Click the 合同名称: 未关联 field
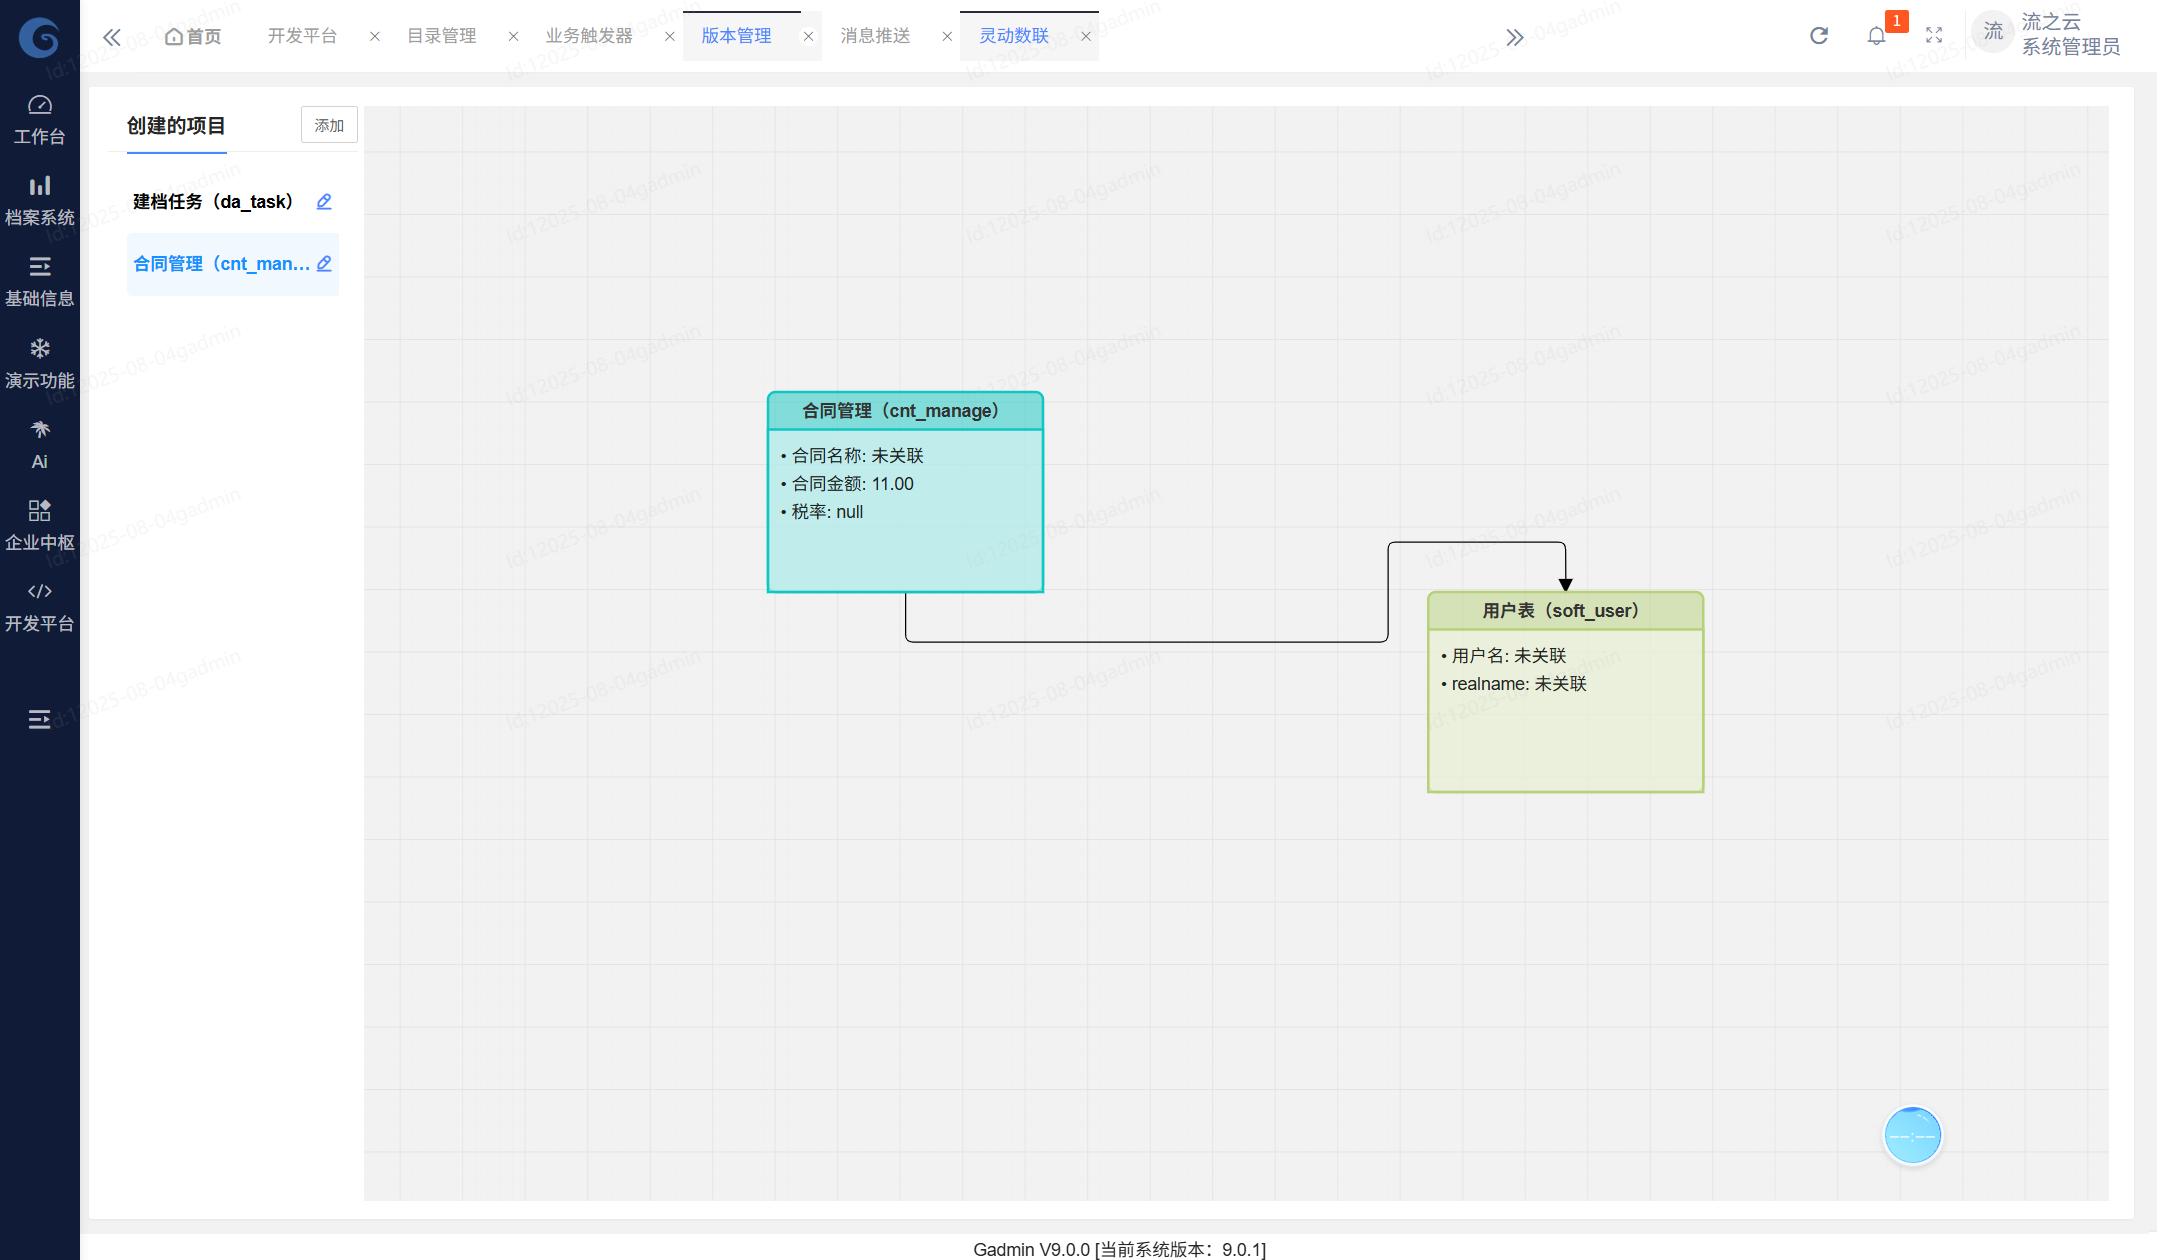The image size is (2157, 1260). pos(852,456)
